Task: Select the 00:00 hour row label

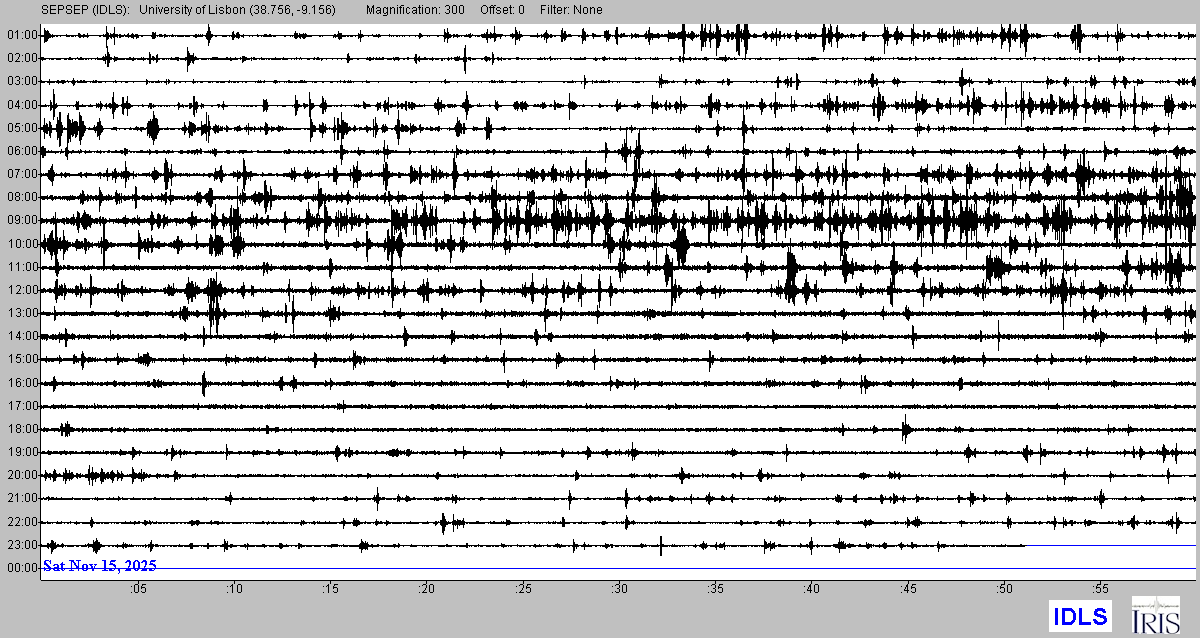Action: pos(22,568)
